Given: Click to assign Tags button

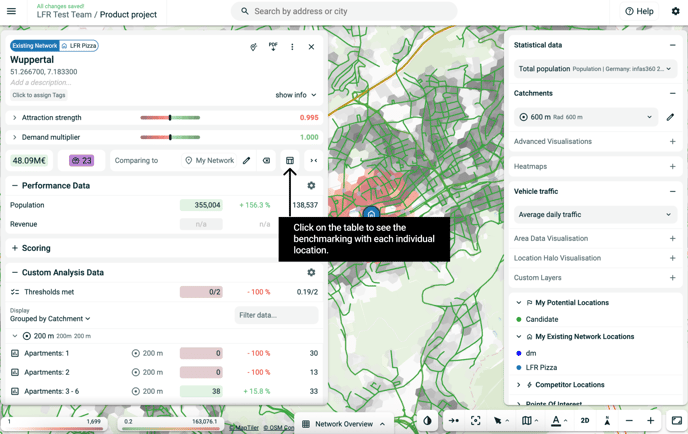Looking at the screenshot, I should (39, 95).
